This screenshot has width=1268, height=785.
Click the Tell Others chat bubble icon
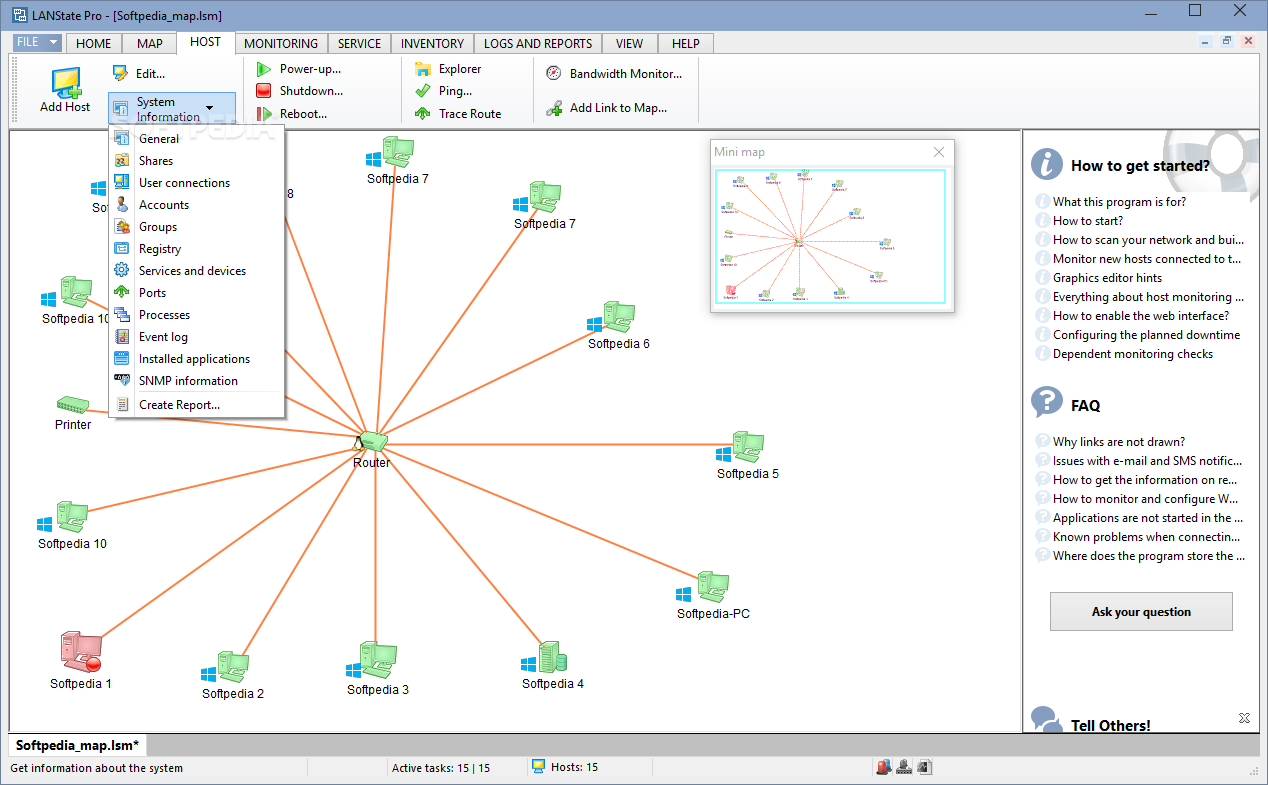pos(1046,720)
